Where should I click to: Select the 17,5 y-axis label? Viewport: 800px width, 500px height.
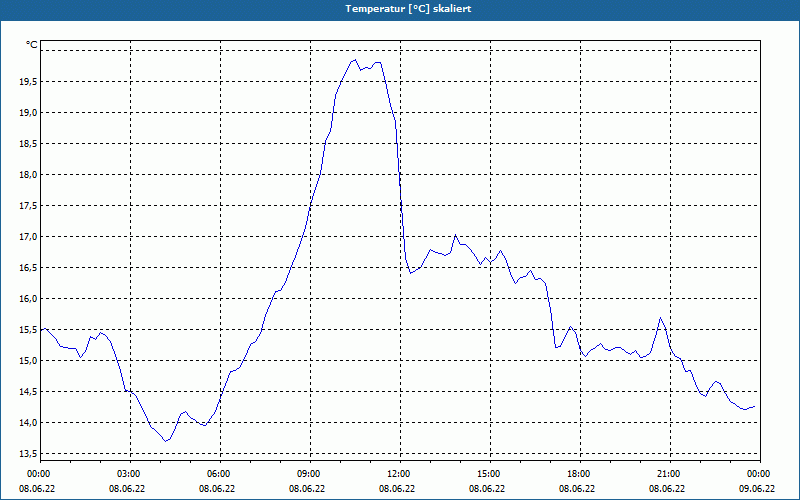pyautogui.click(x=28, y=206)
